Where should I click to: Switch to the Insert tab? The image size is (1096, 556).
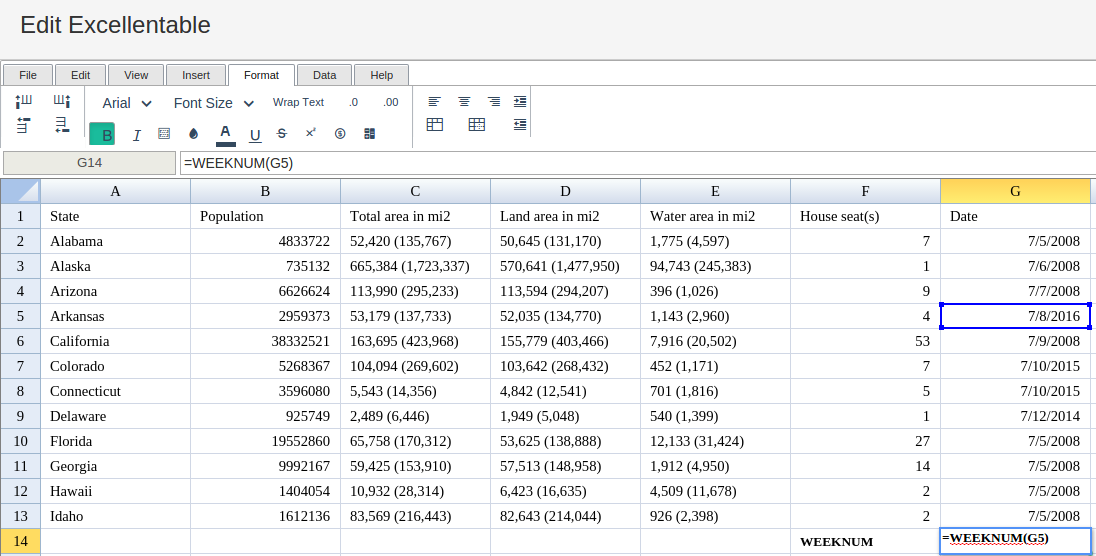click(x=196, y=75)
